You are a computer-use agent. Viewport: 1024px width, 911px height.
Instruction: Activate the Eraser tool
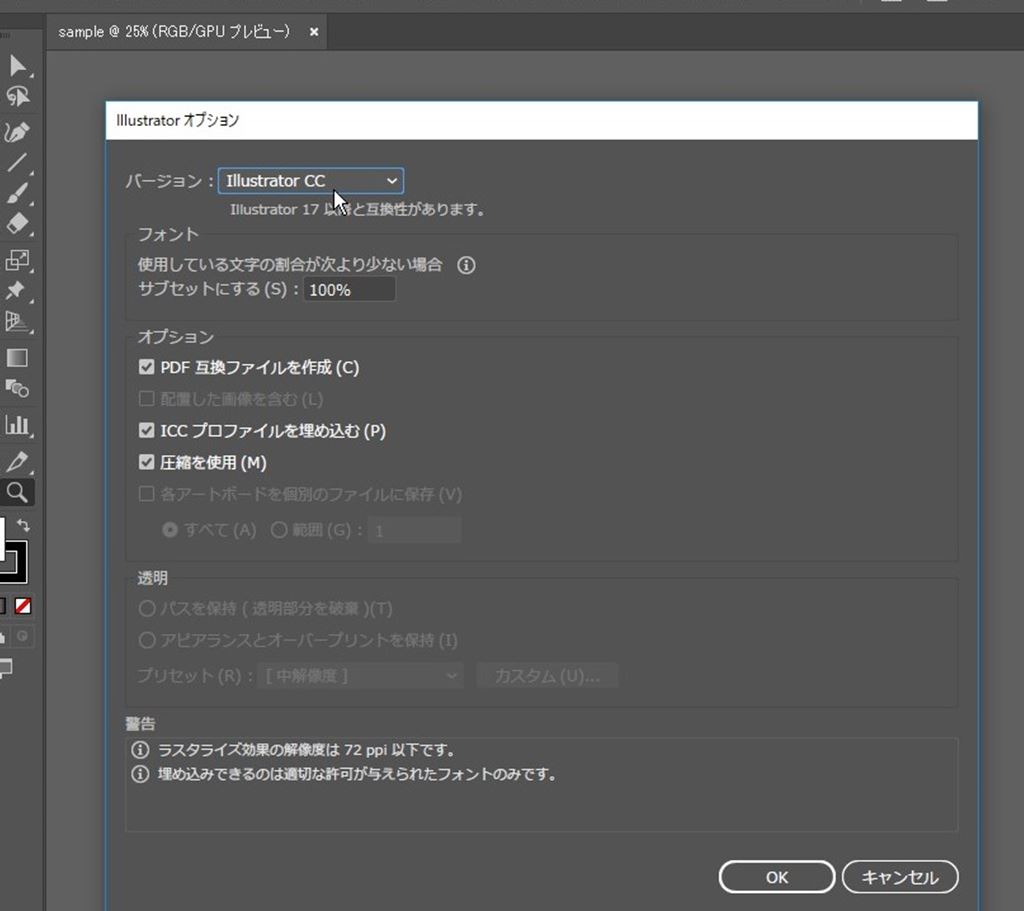point(17,224)
